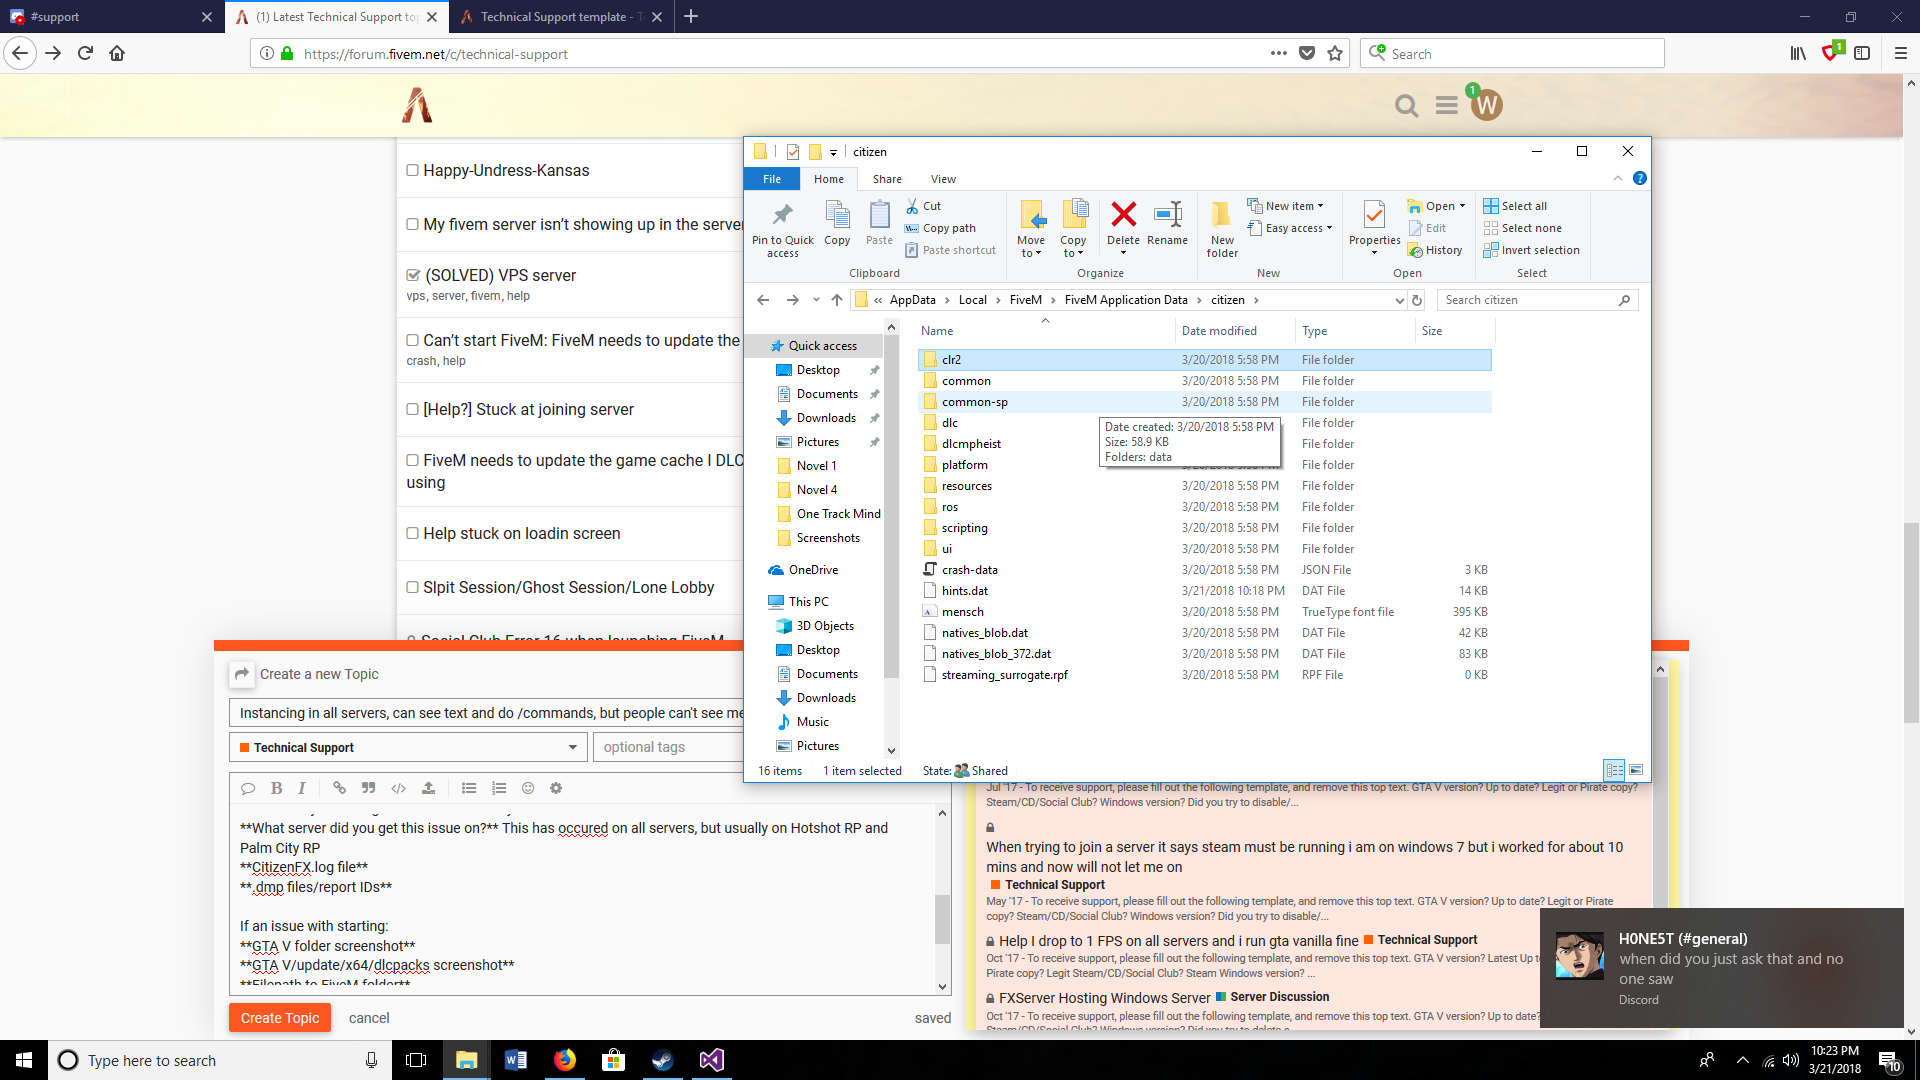Reload the page in Firefox

pos(85,53)
